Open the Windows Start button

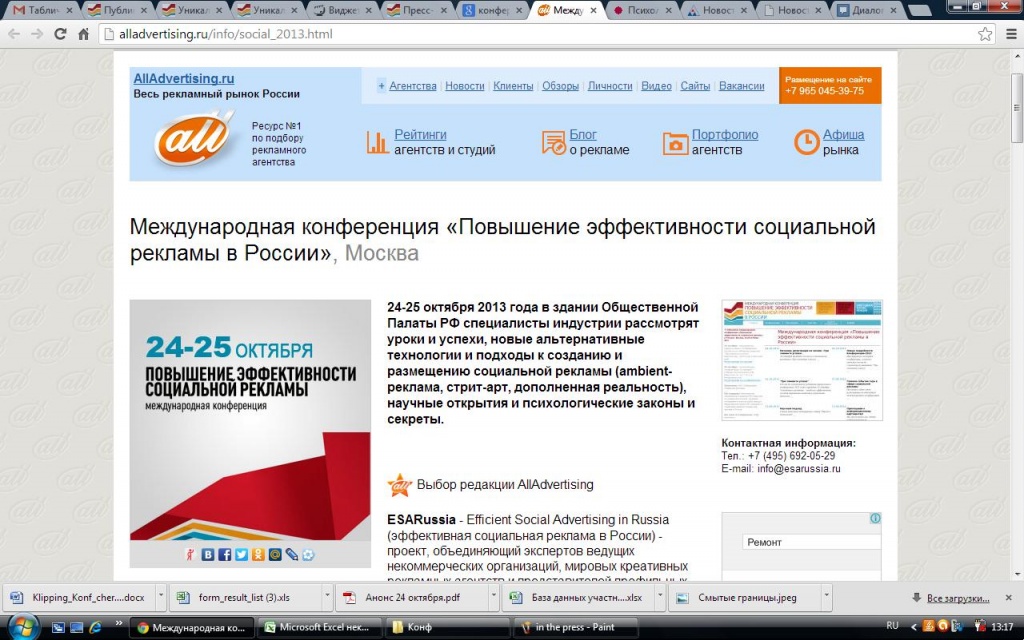point(22,627)
